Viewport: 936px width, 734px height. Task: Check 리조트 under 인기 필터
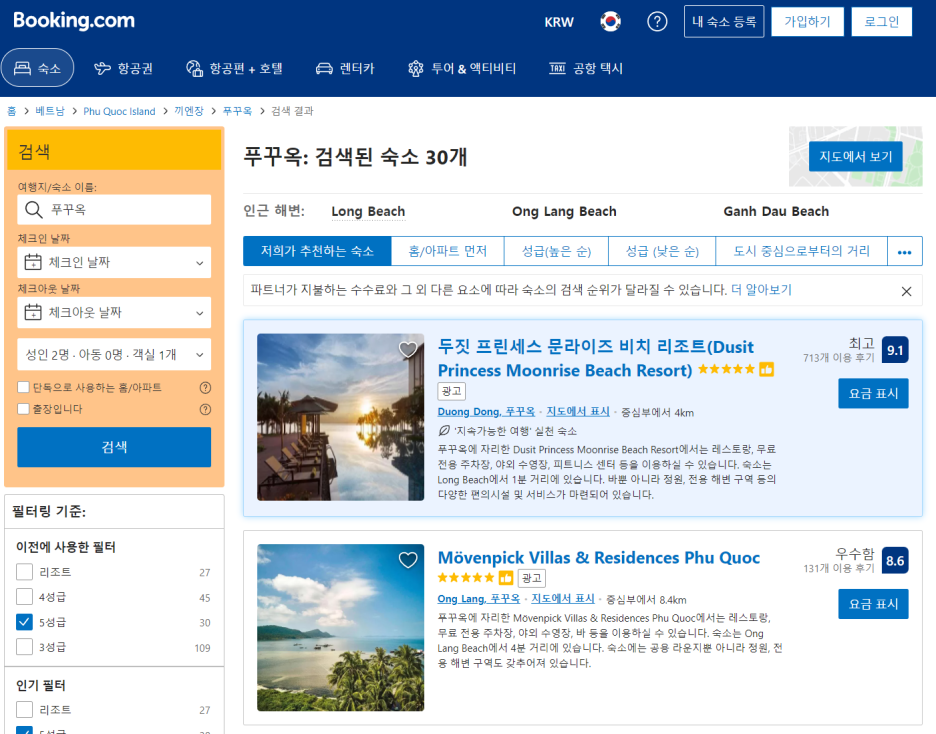[x=24, y=710]
